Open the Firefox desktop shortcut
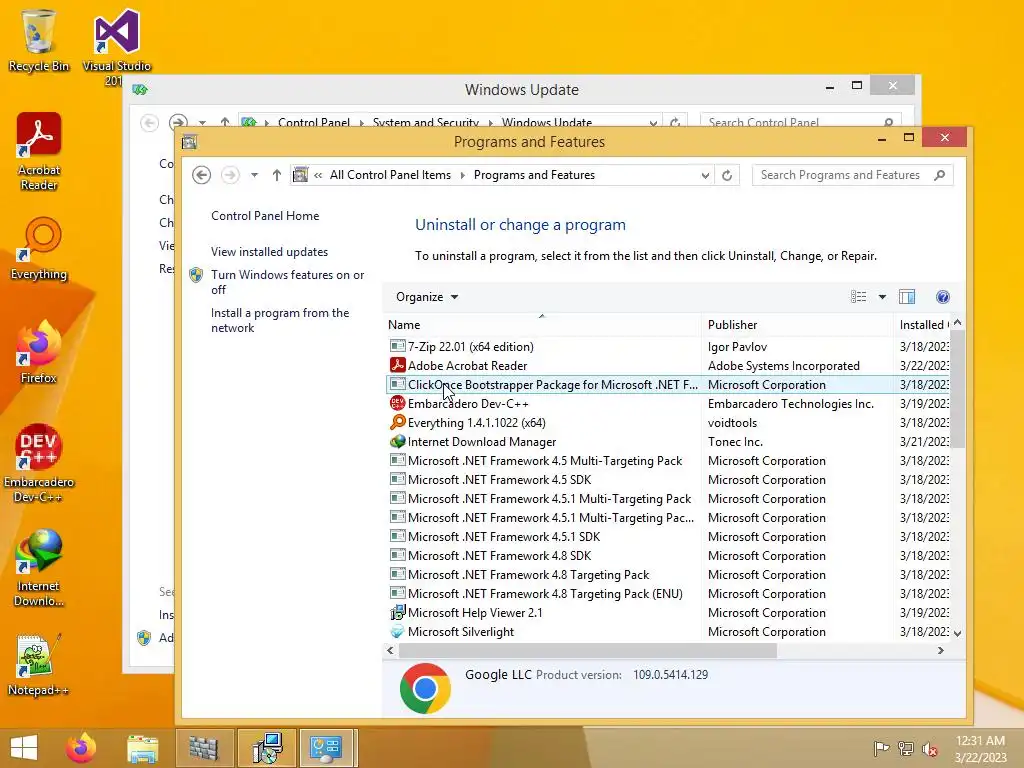 (x=39, y=353)
